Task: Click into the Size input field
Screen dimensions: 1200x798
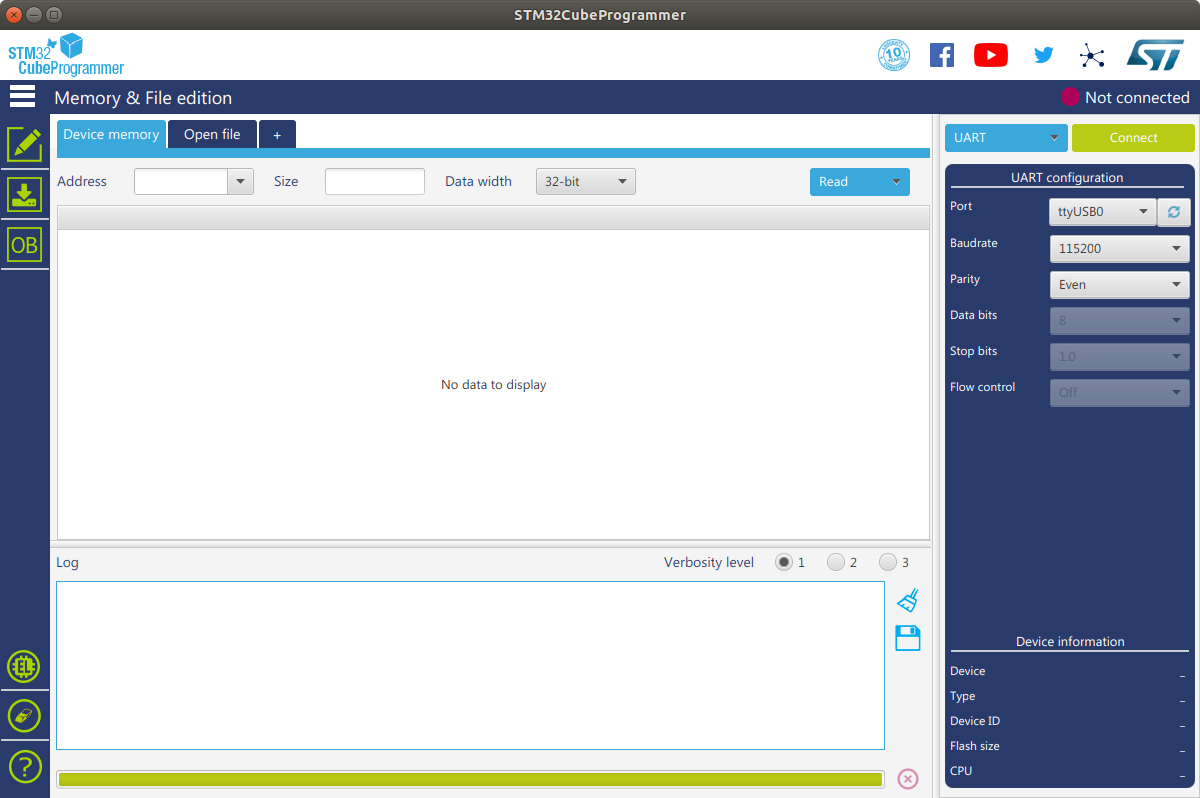Action: coord(375,182)
